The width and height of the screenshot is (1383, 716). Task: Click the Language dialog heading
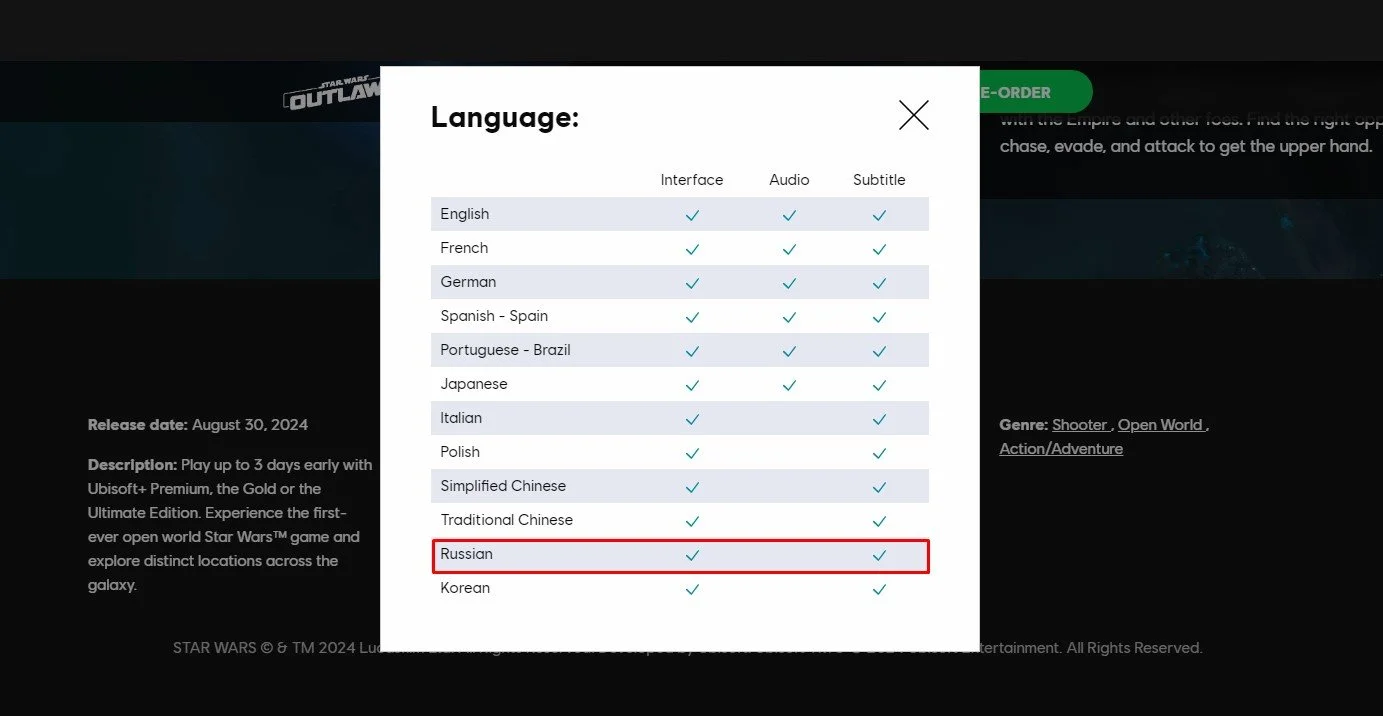pyautogui.click(x=505, y=117)
